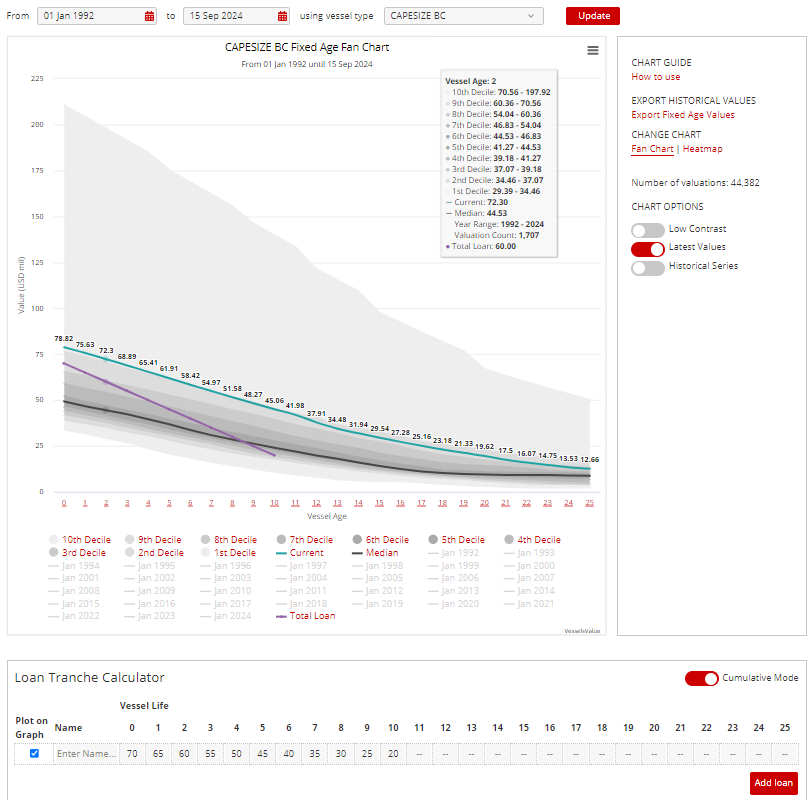The height and width of the screenshot is (800, 810).
Task: Enable the Low Contrast switch
Action: point(648,230)
